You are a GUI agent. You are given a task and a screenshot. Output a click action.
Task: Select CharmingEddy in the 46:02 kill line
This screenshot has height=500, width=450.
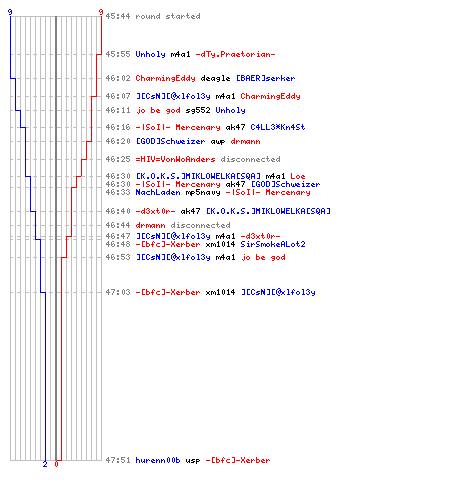pyautogui.click(x=165, y=78)
